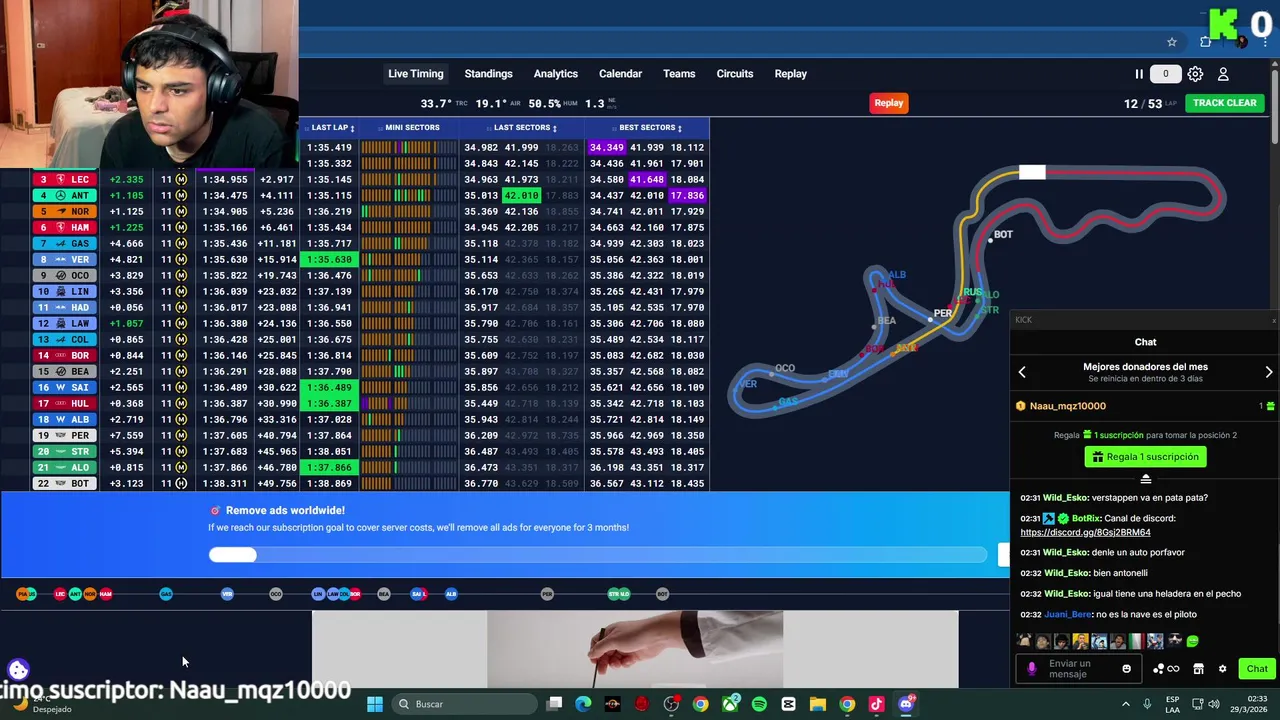Open the Windows Start menu
The image size is (1280, 720).
[x=374, y=704]
